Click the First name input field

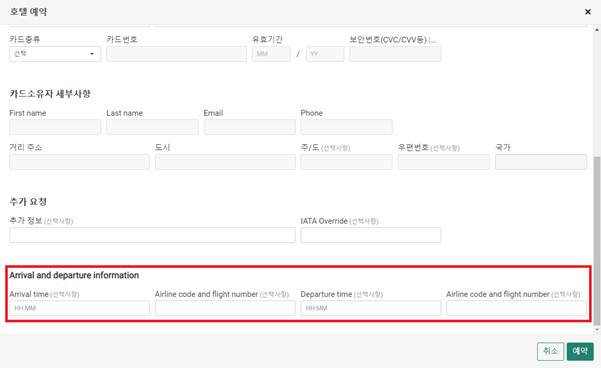pyautogui.click(x=55, y=127)
